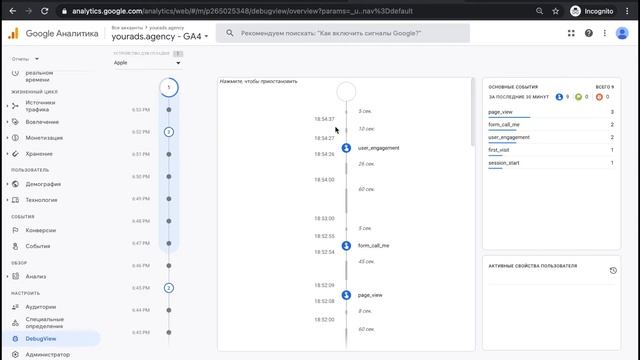
Task: Open События in the sidebar
Action: pos(38,246)
